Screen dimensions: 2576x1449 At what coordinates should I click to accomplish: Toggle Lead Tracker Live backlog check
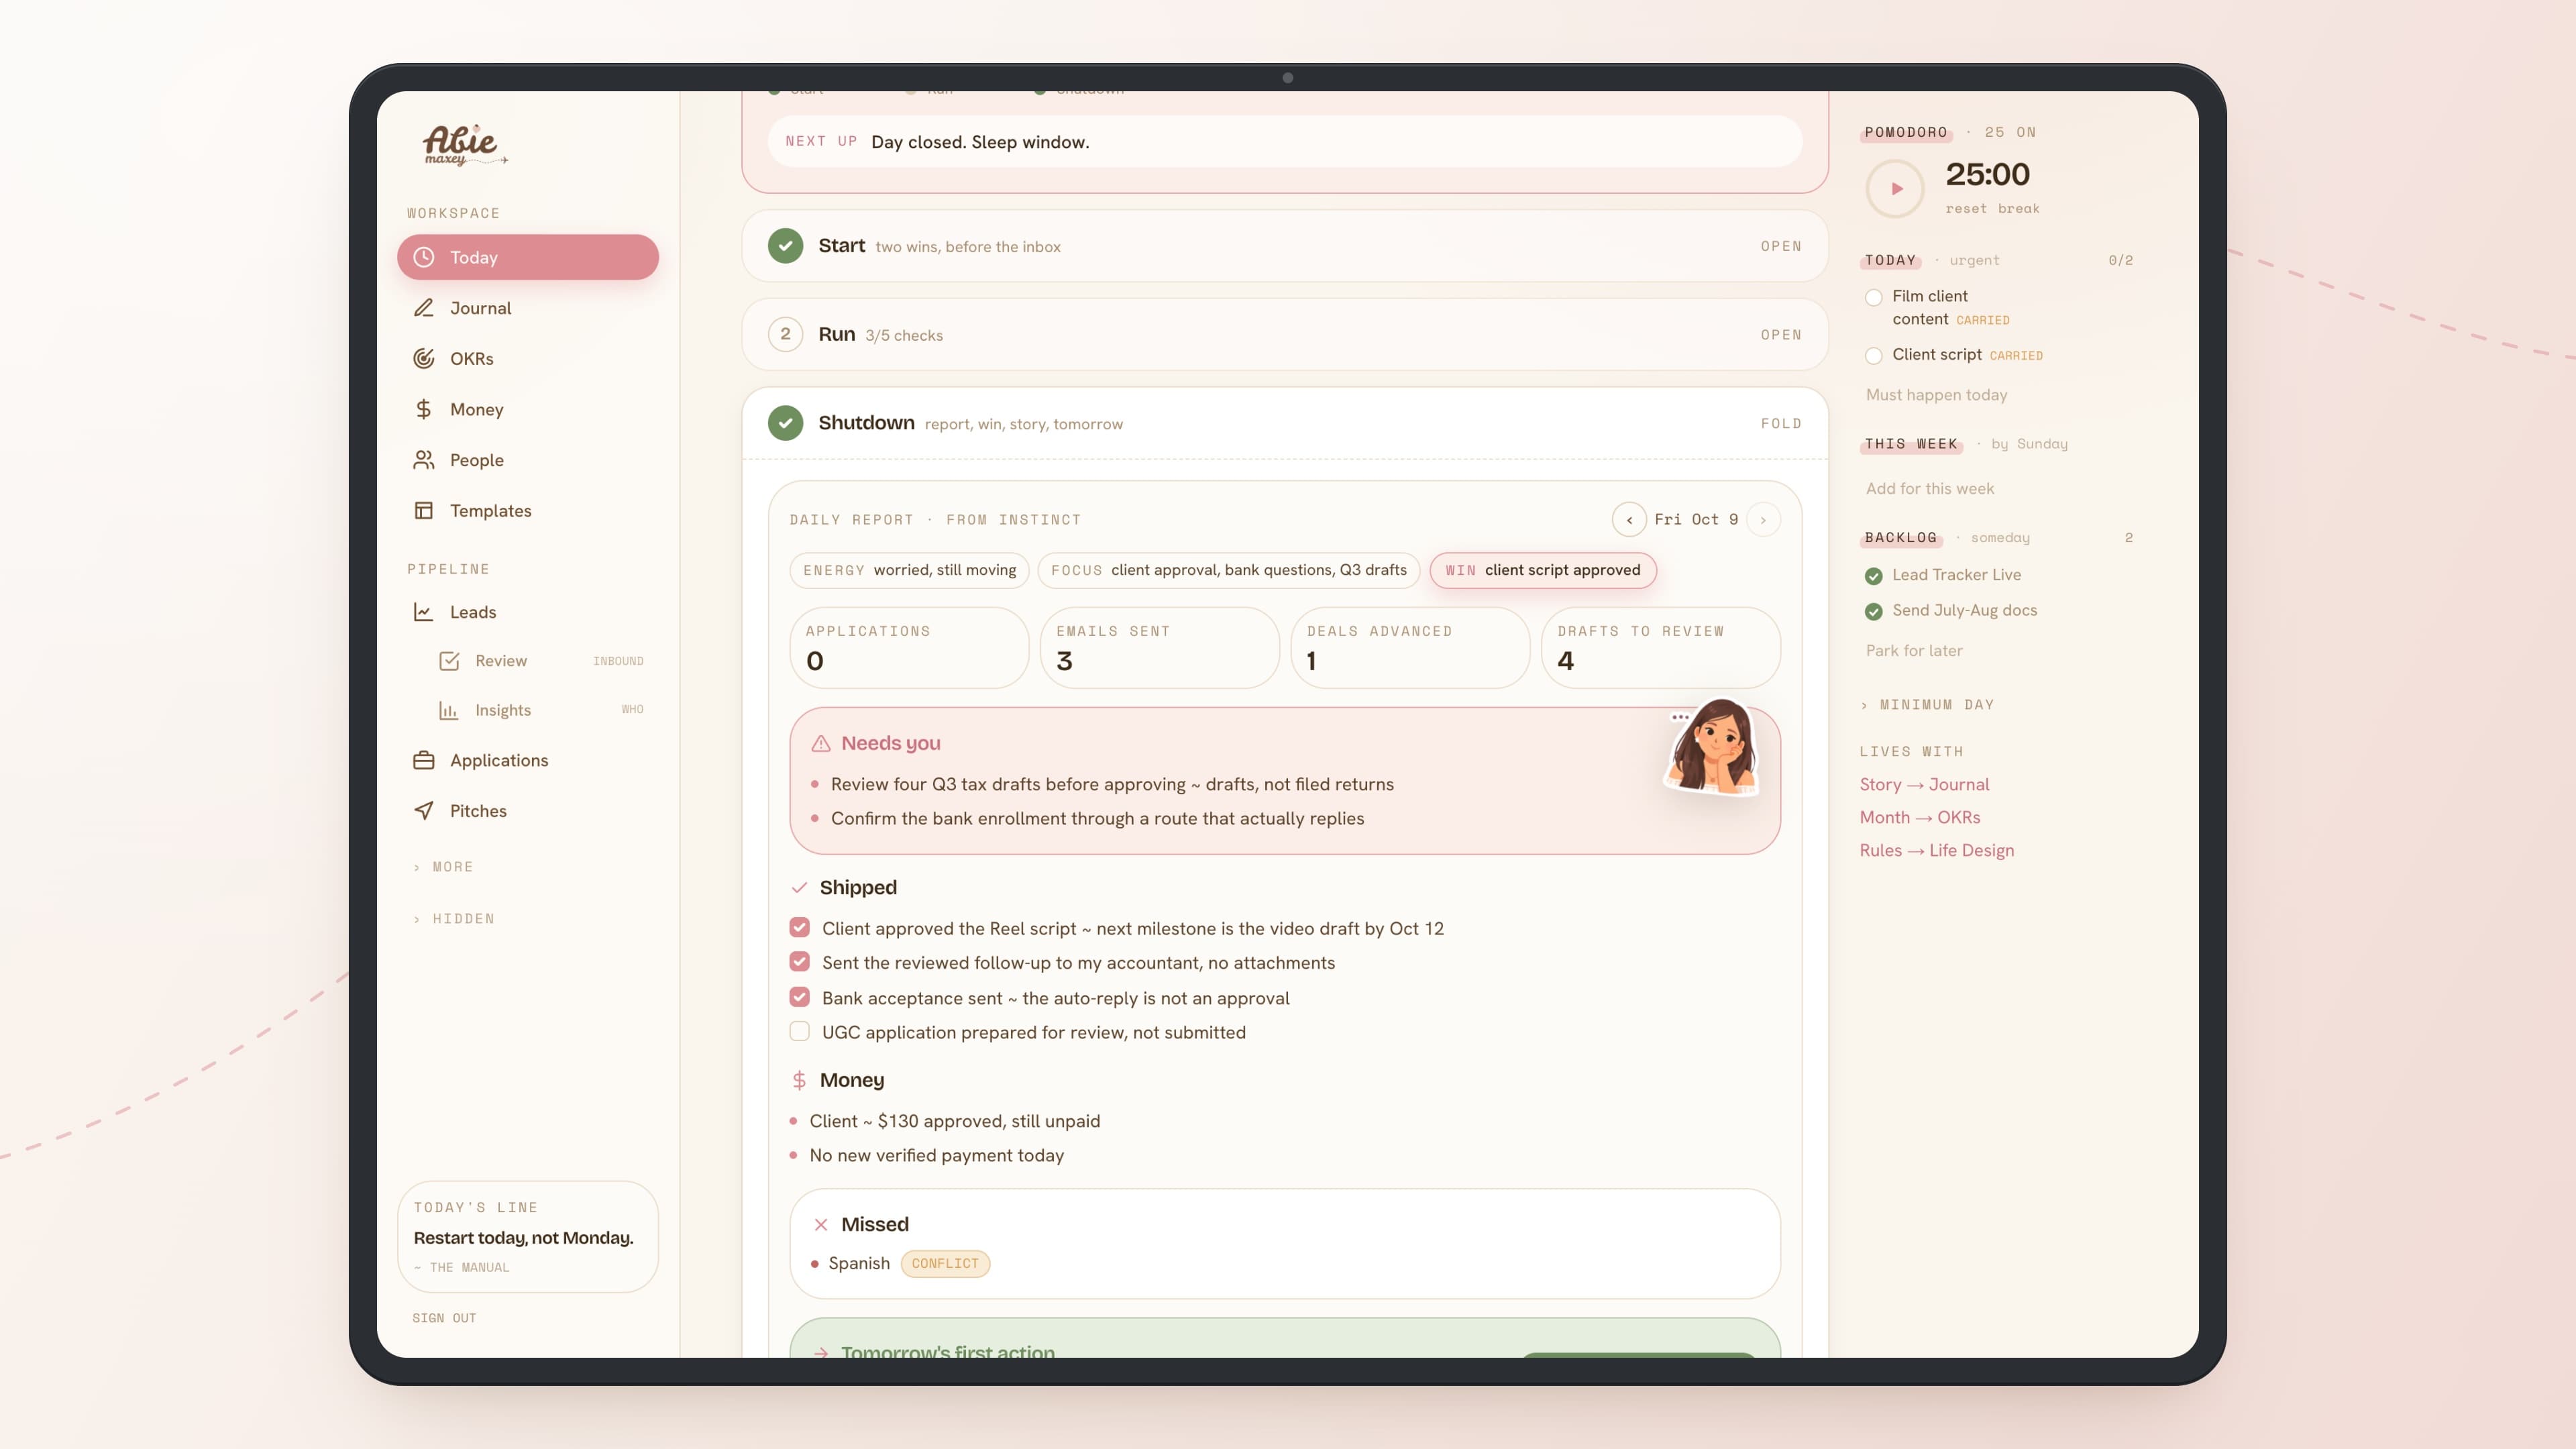(x=1874, y=576)
